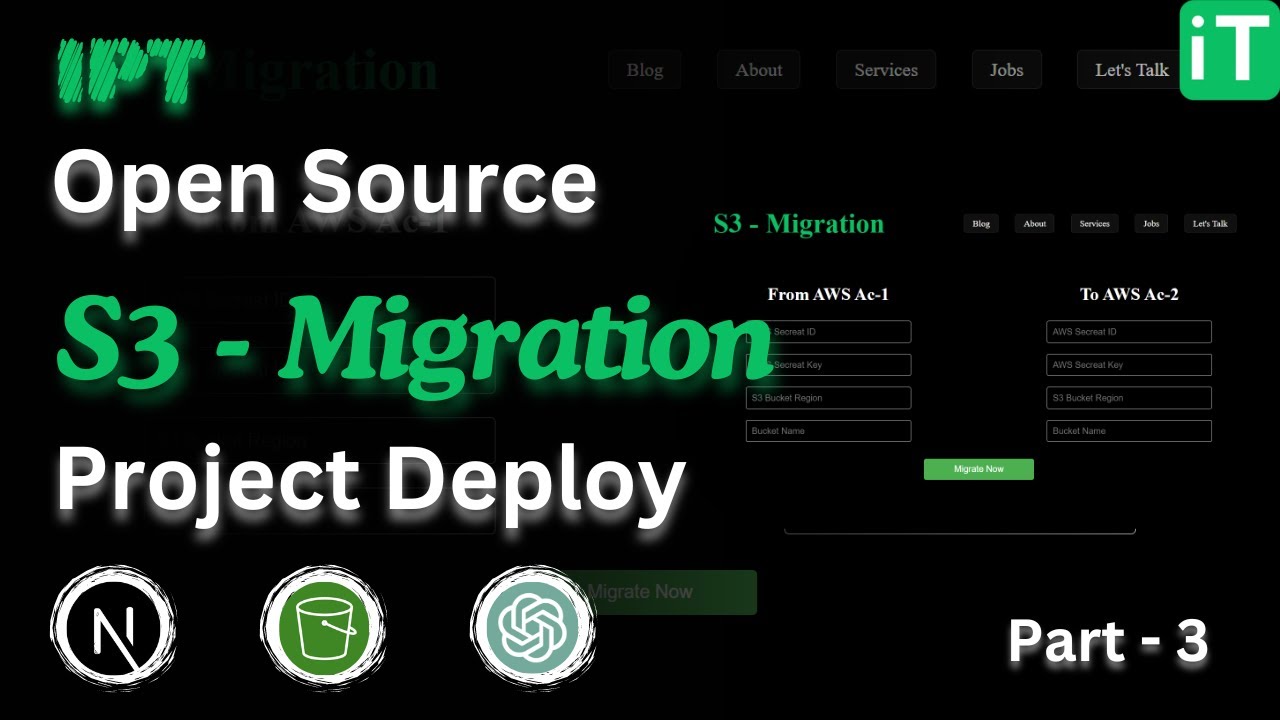This screenshot has width=1280, height=720.
Task: Click the Project Deploy title text
Action: (x=371, y=483)
